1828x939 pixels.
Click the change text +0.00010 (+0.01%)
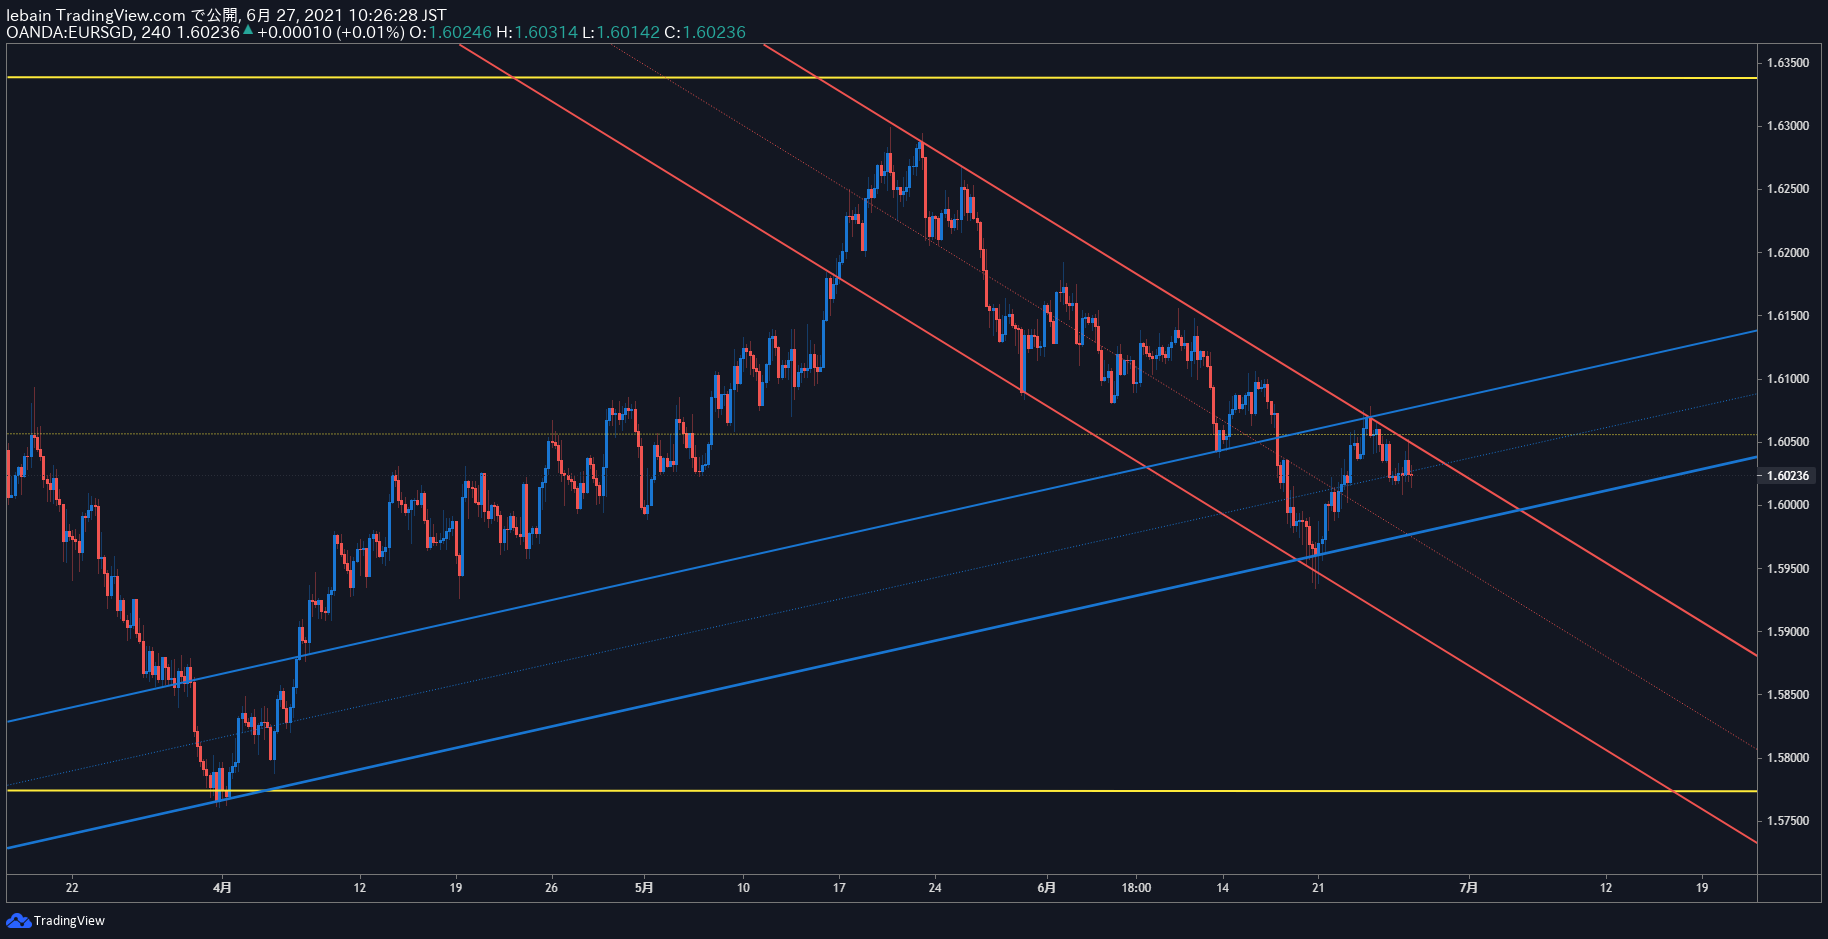pos(331,32)
